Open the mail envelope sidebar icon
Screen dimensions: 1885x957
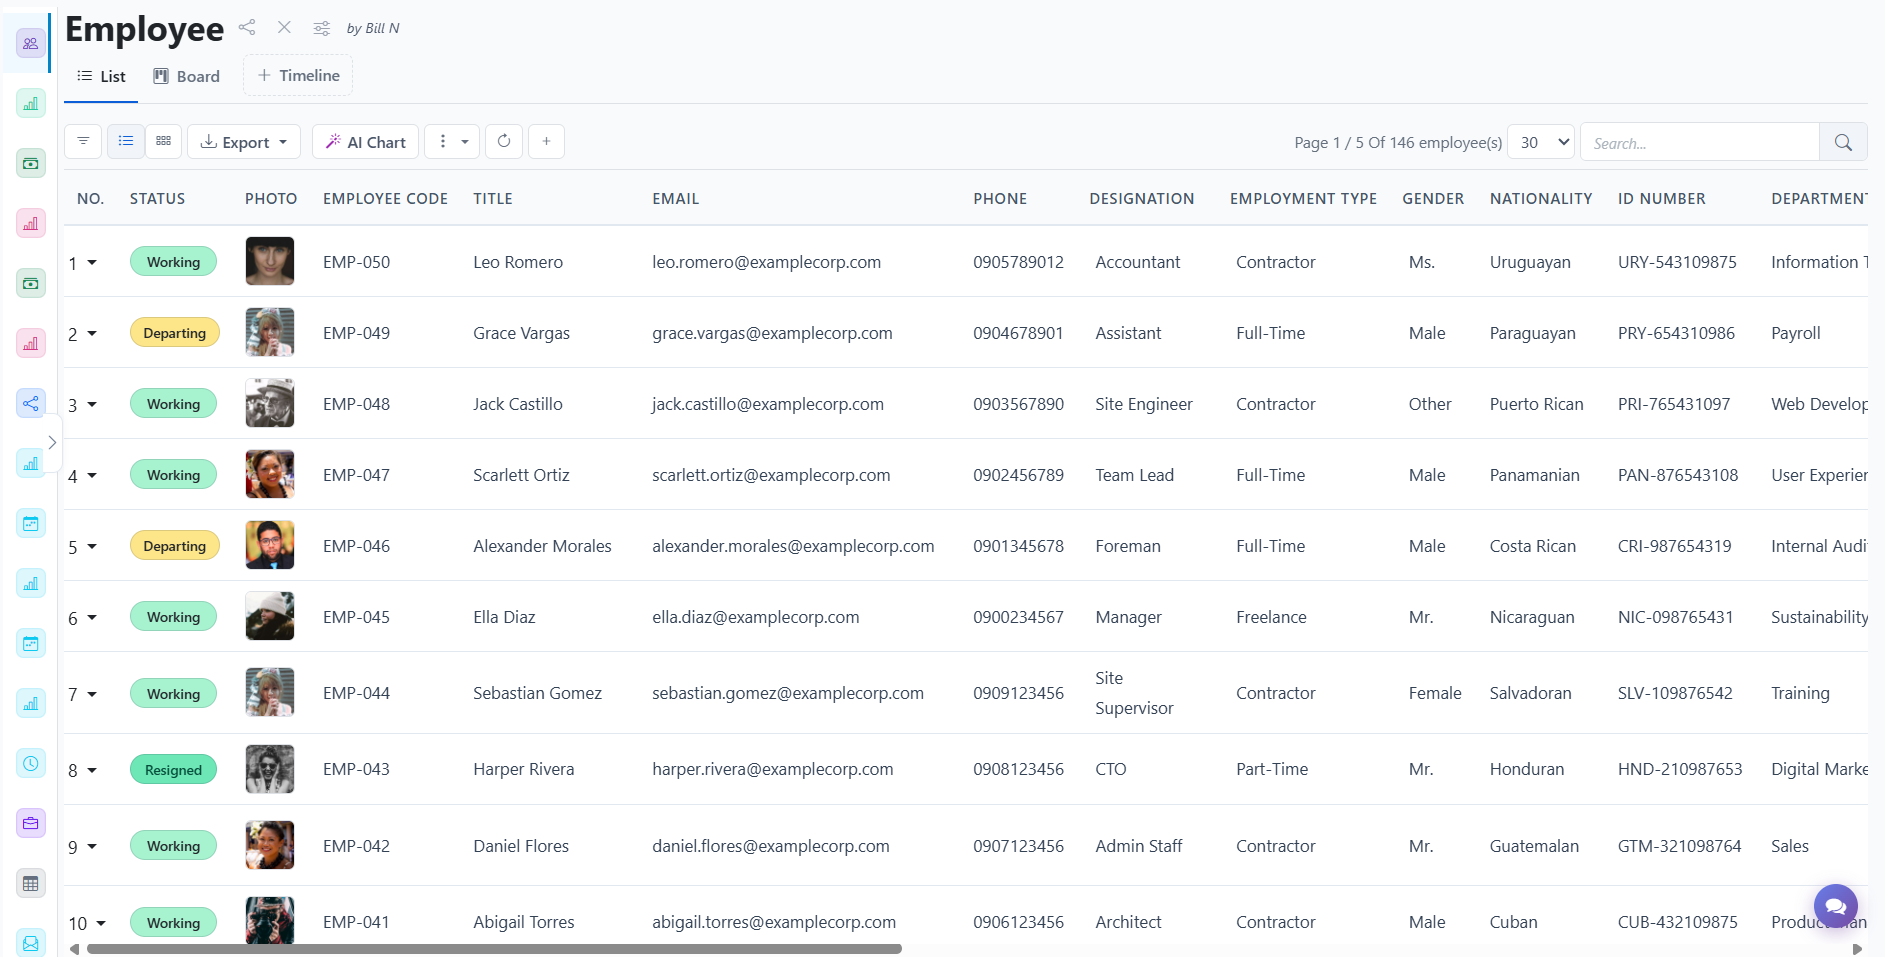31,942
